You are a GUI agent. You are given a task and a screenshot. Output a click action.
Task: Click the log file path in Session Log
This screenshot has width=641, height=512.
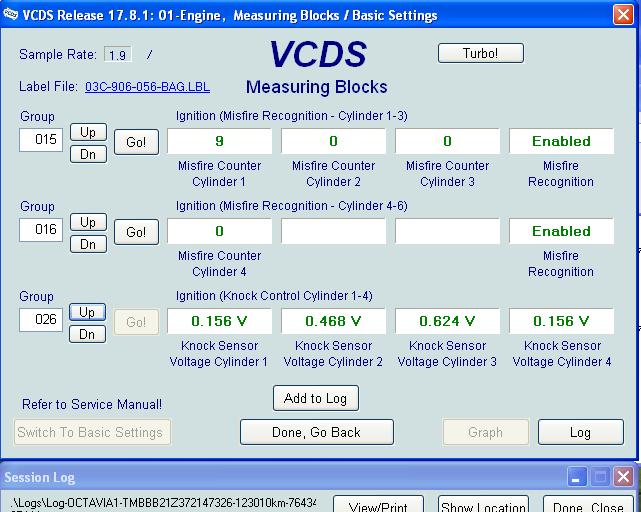point(163,503)
